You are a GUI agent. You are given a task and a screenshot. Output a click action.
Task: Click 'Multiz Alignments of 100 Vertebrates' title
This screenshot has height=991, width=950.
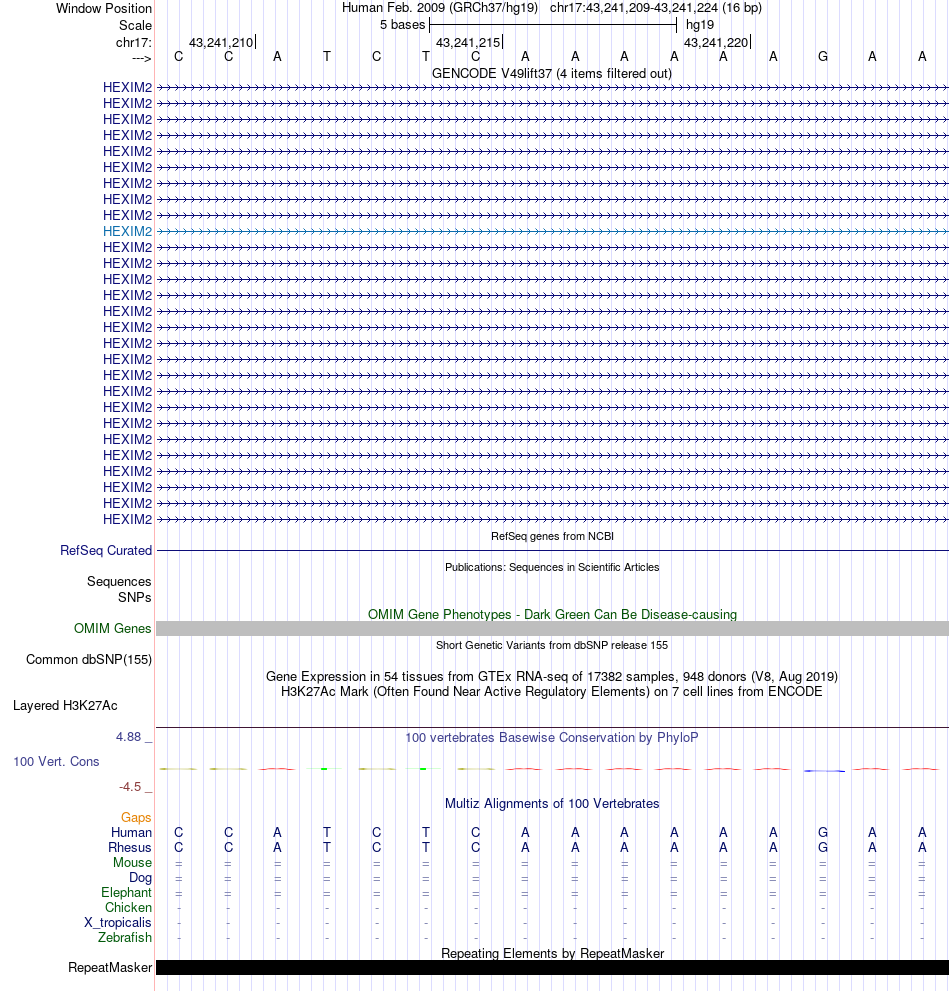(x=552, y=803)
